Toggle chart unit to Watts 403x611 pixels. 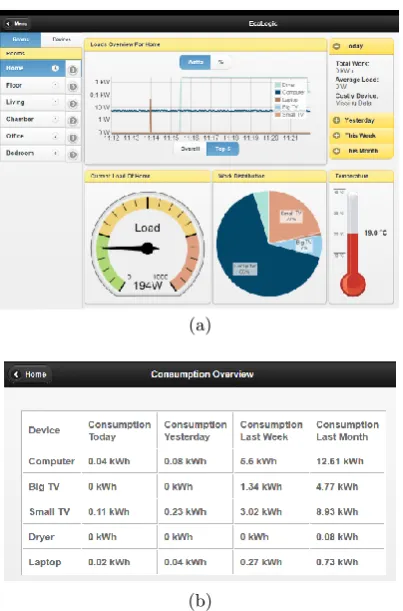(195, 62)
